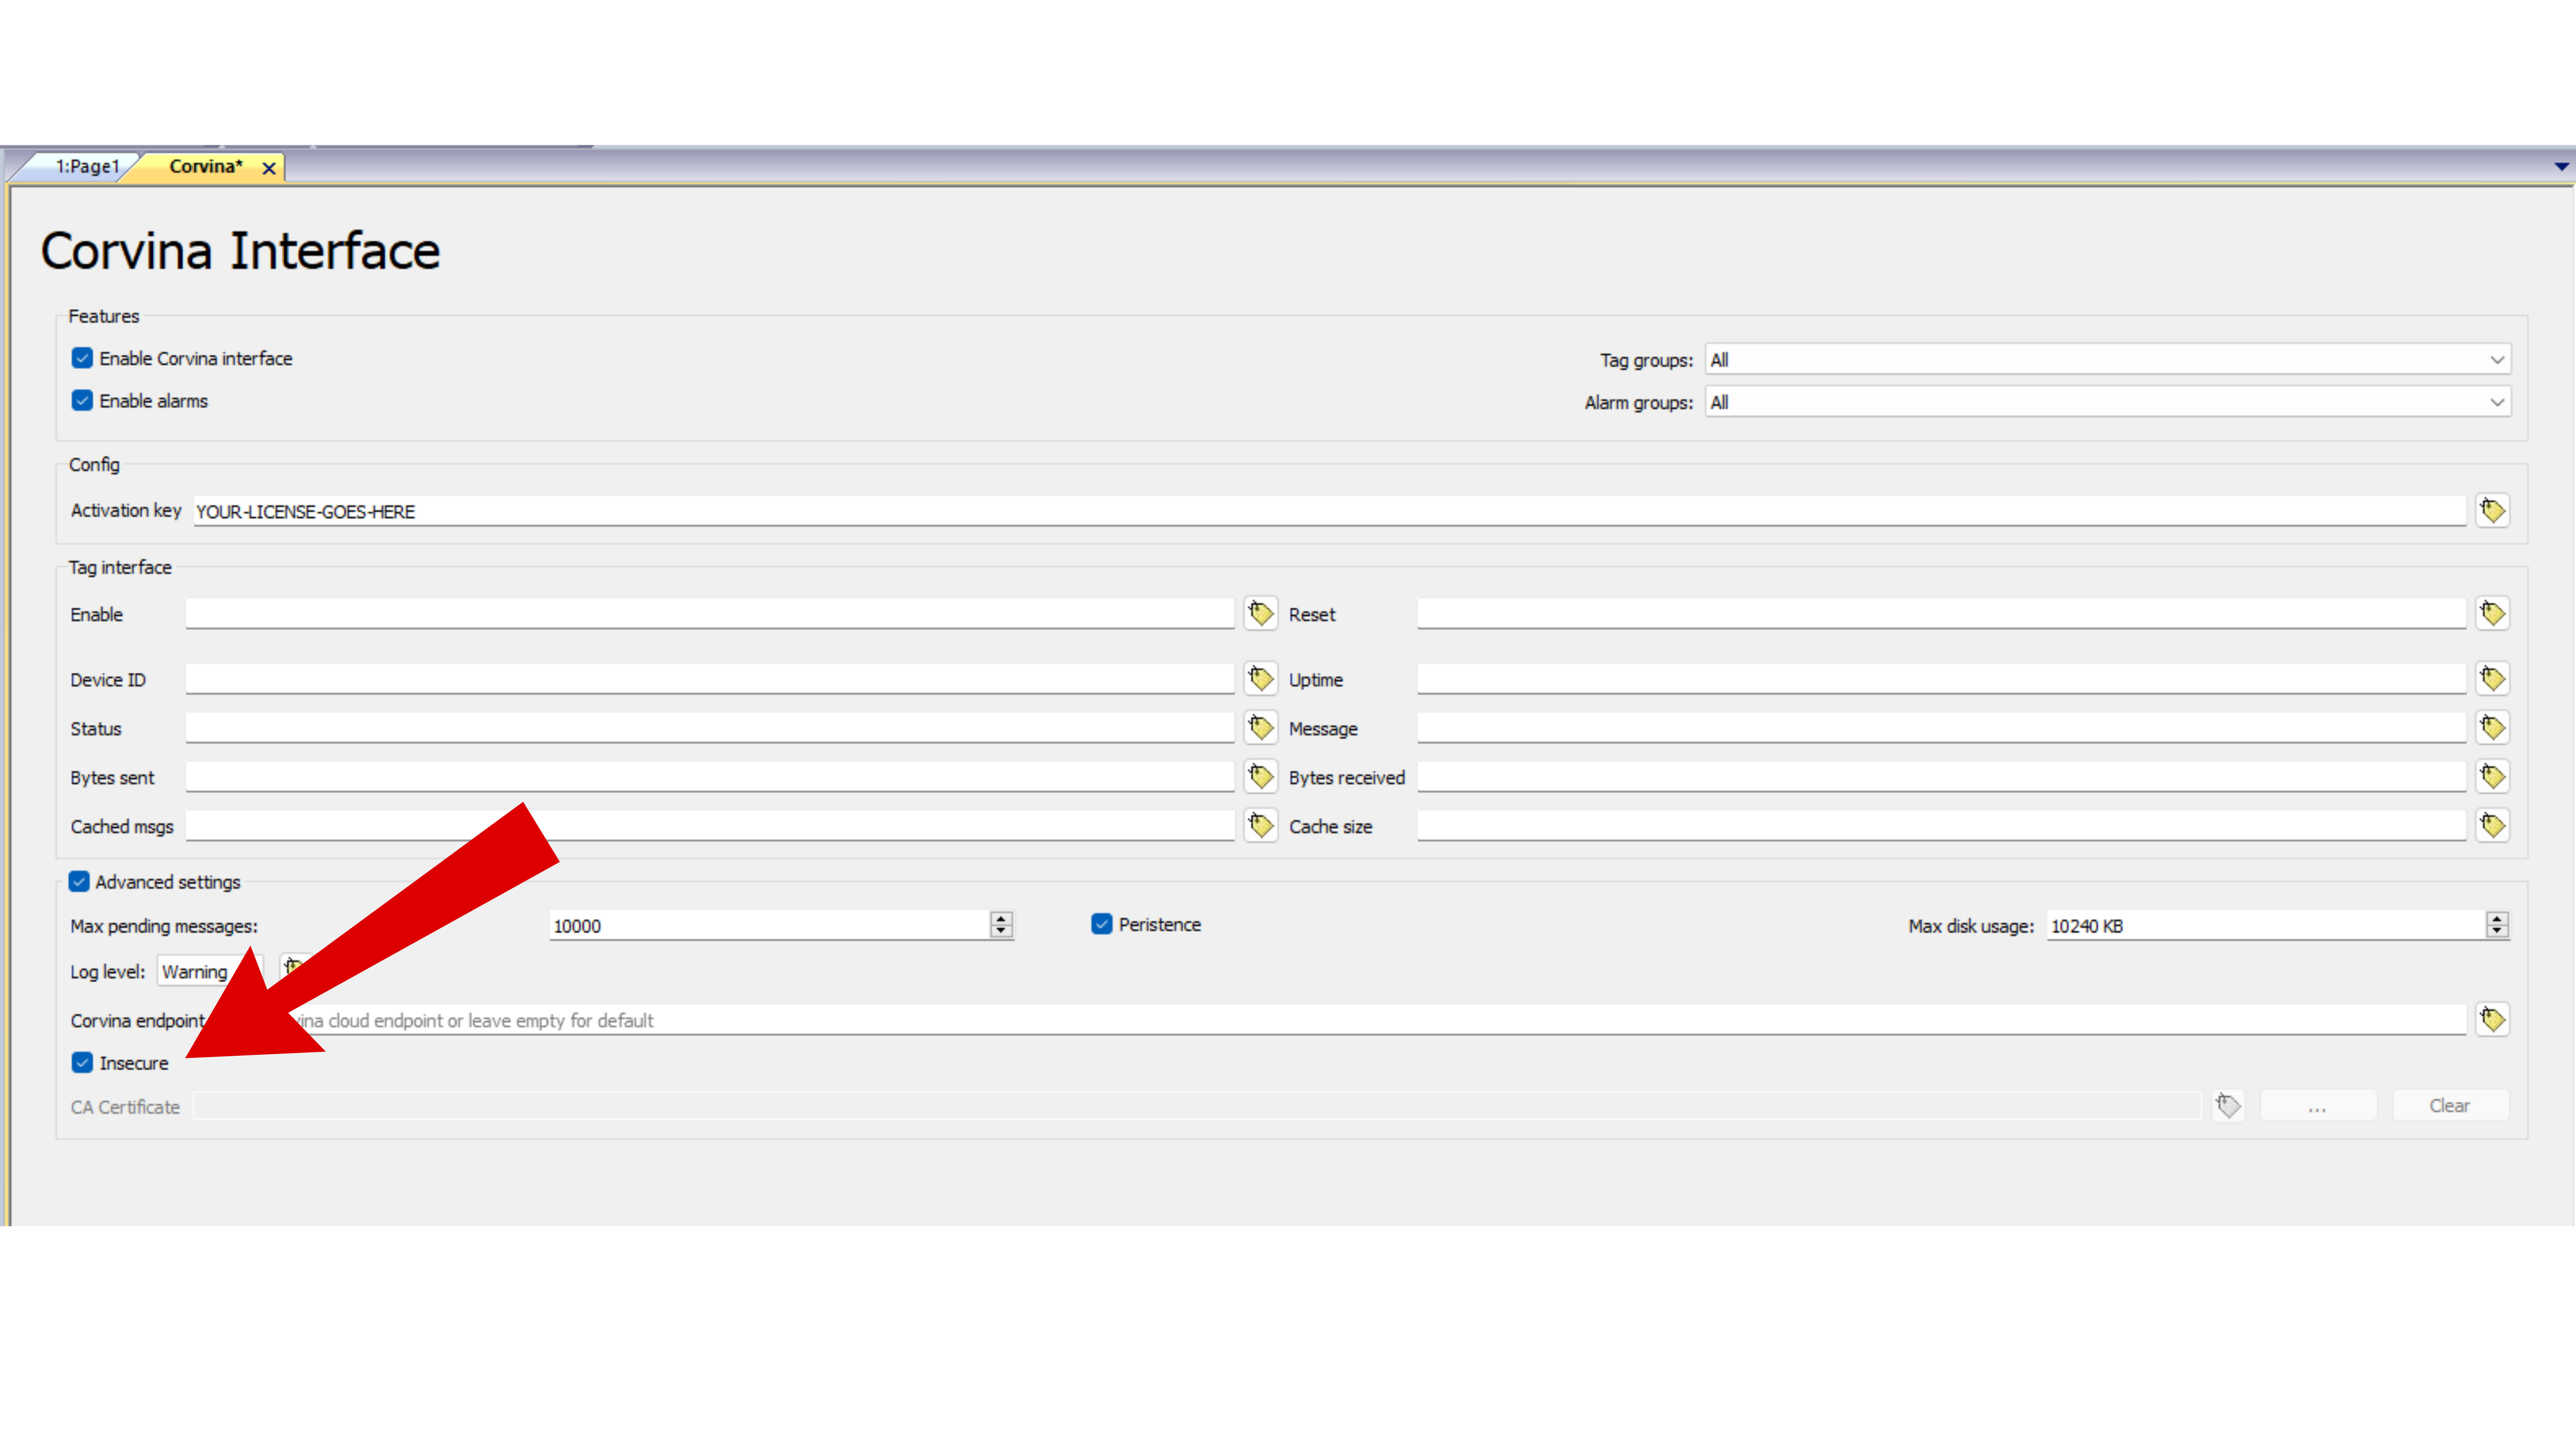The width and height of the screenshot is (2576, 1449).
Task: Select the Corvina* tab
Action: (206, 167)
